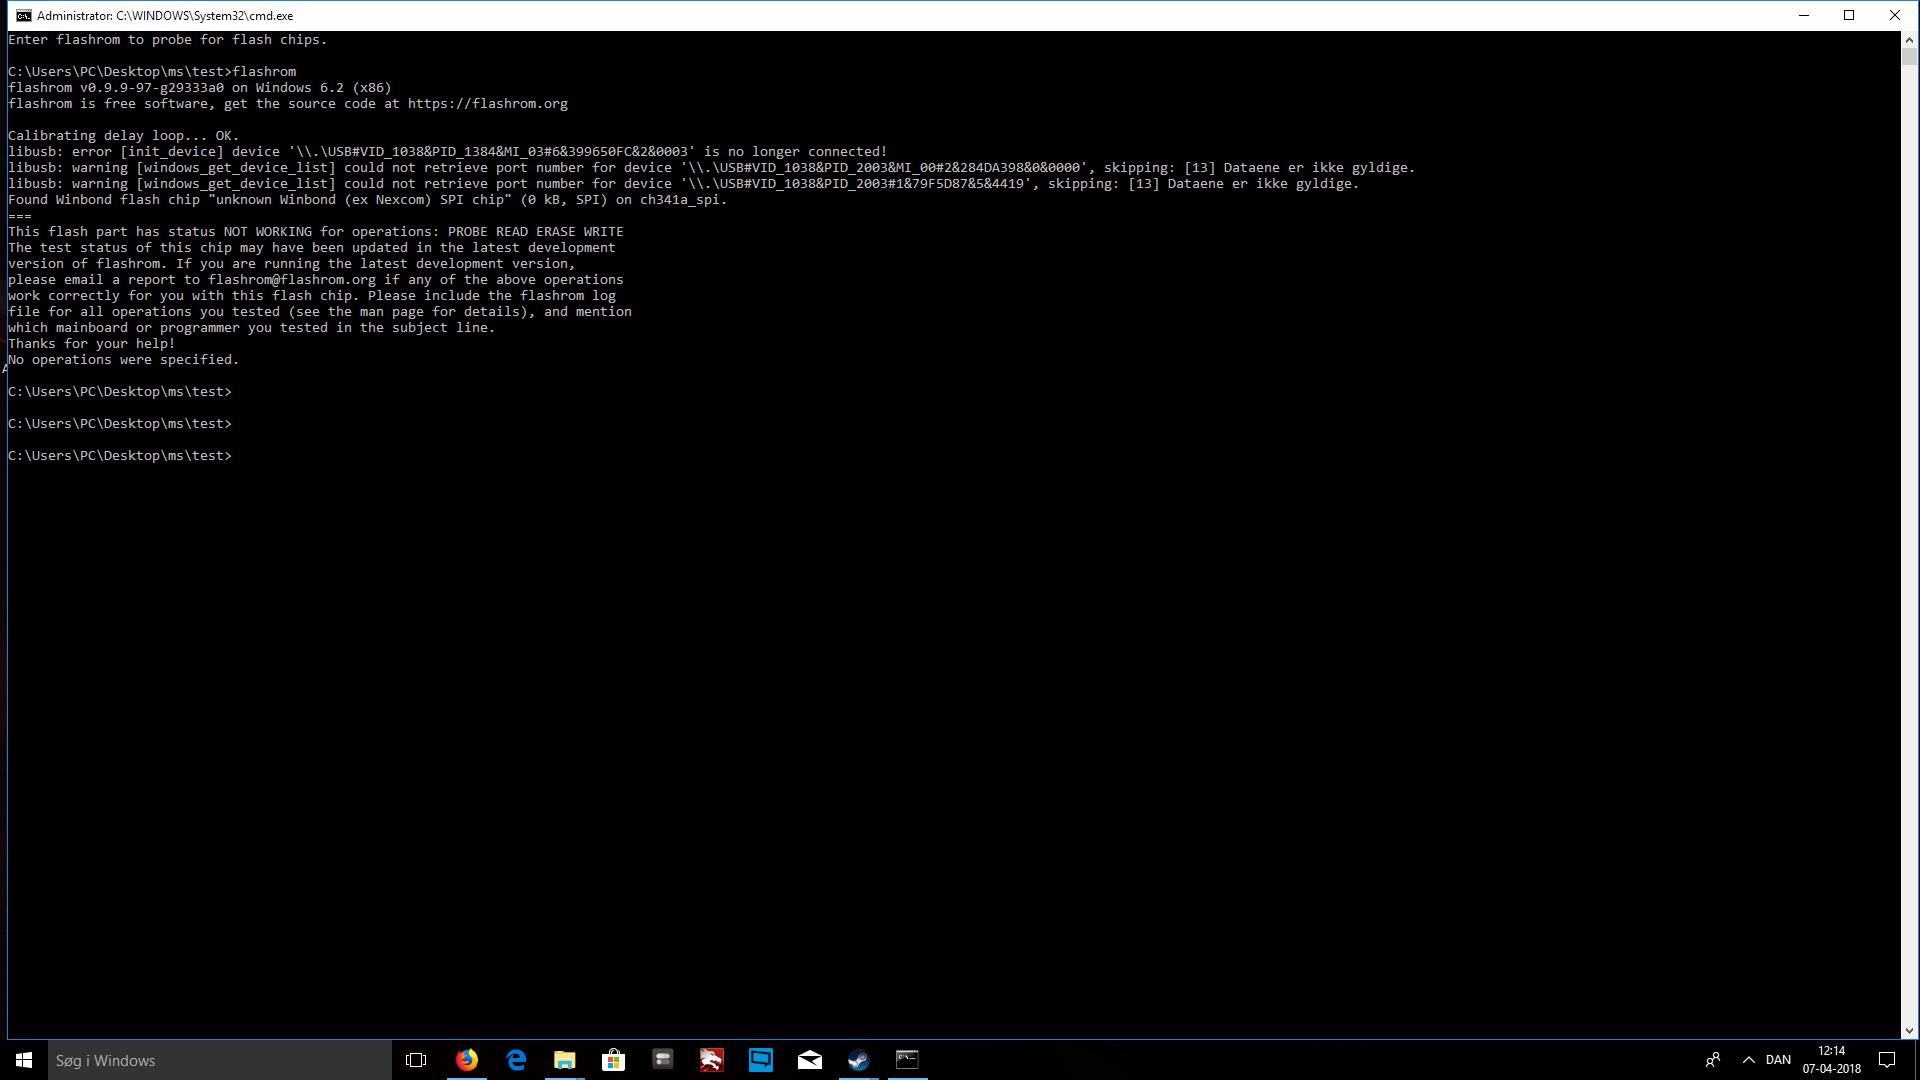Screen dimensions: 1920x1080
Task: Open the Action Center notifications icon
Action: pos(1887,1060)
